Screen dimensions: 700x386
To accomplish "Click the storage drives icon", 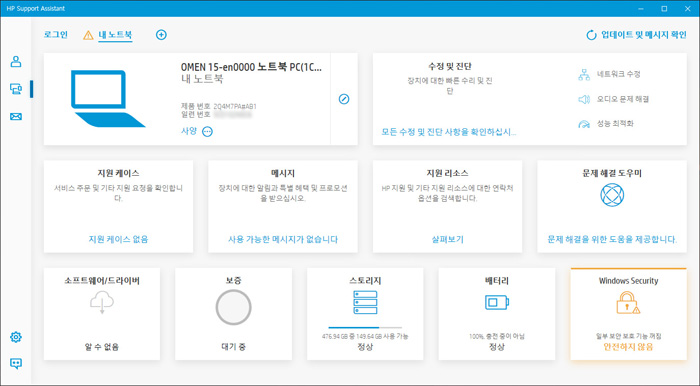I will 365,302.
